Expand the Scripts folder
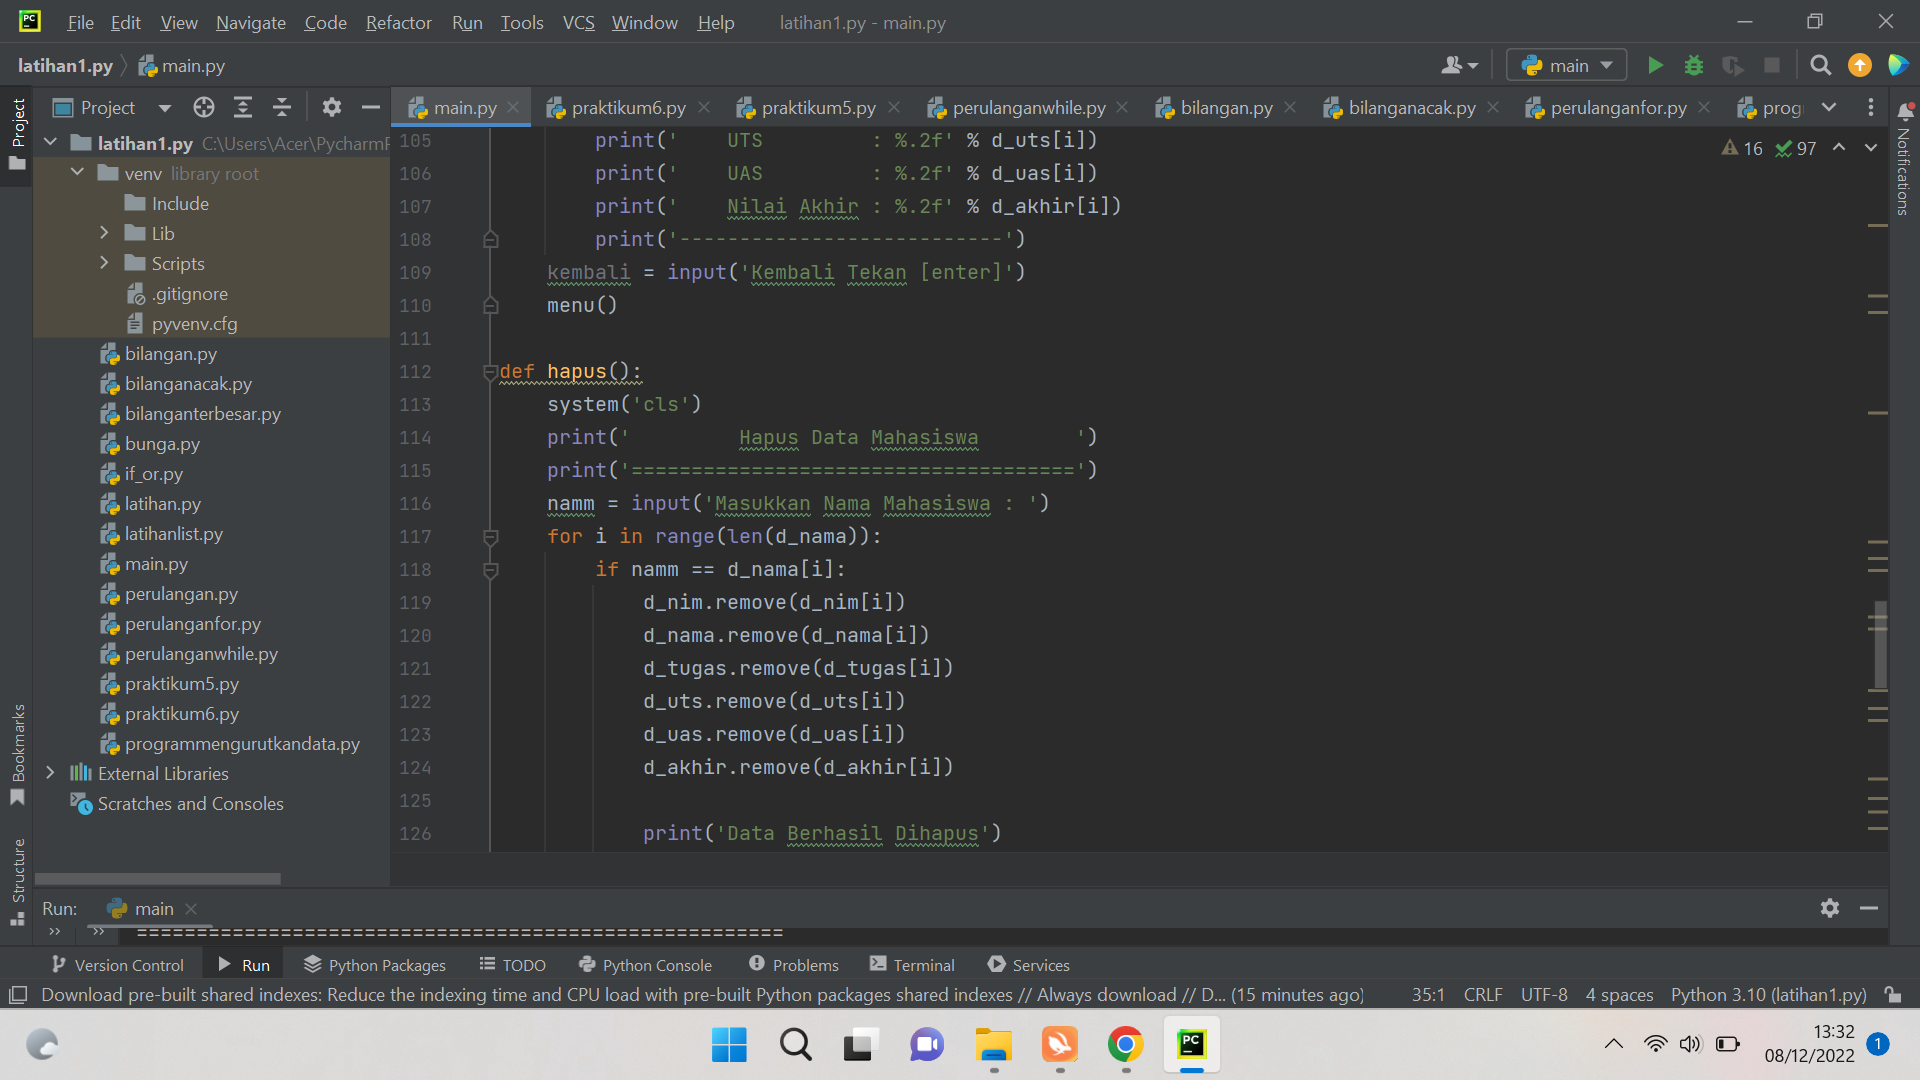 (x=104, y=263)
